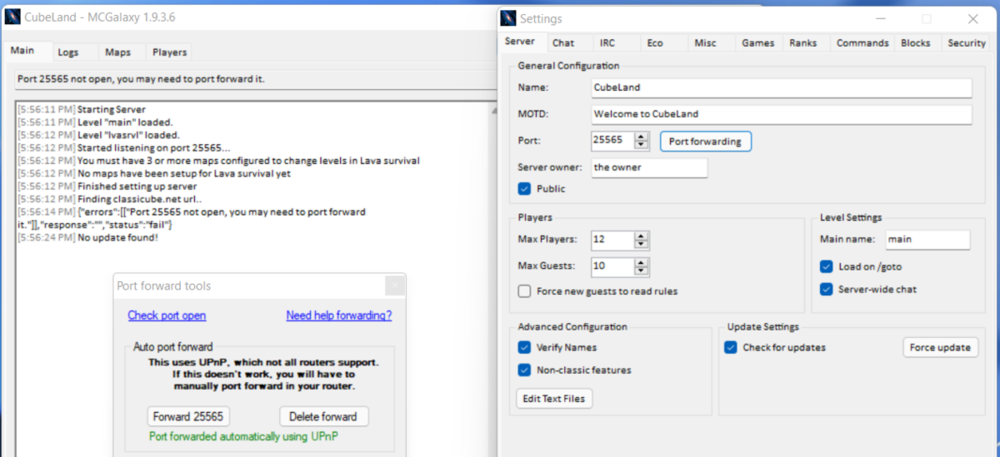Click the Main name level field
This screenshot has height=457, width=1000.
tap(927, 240)
